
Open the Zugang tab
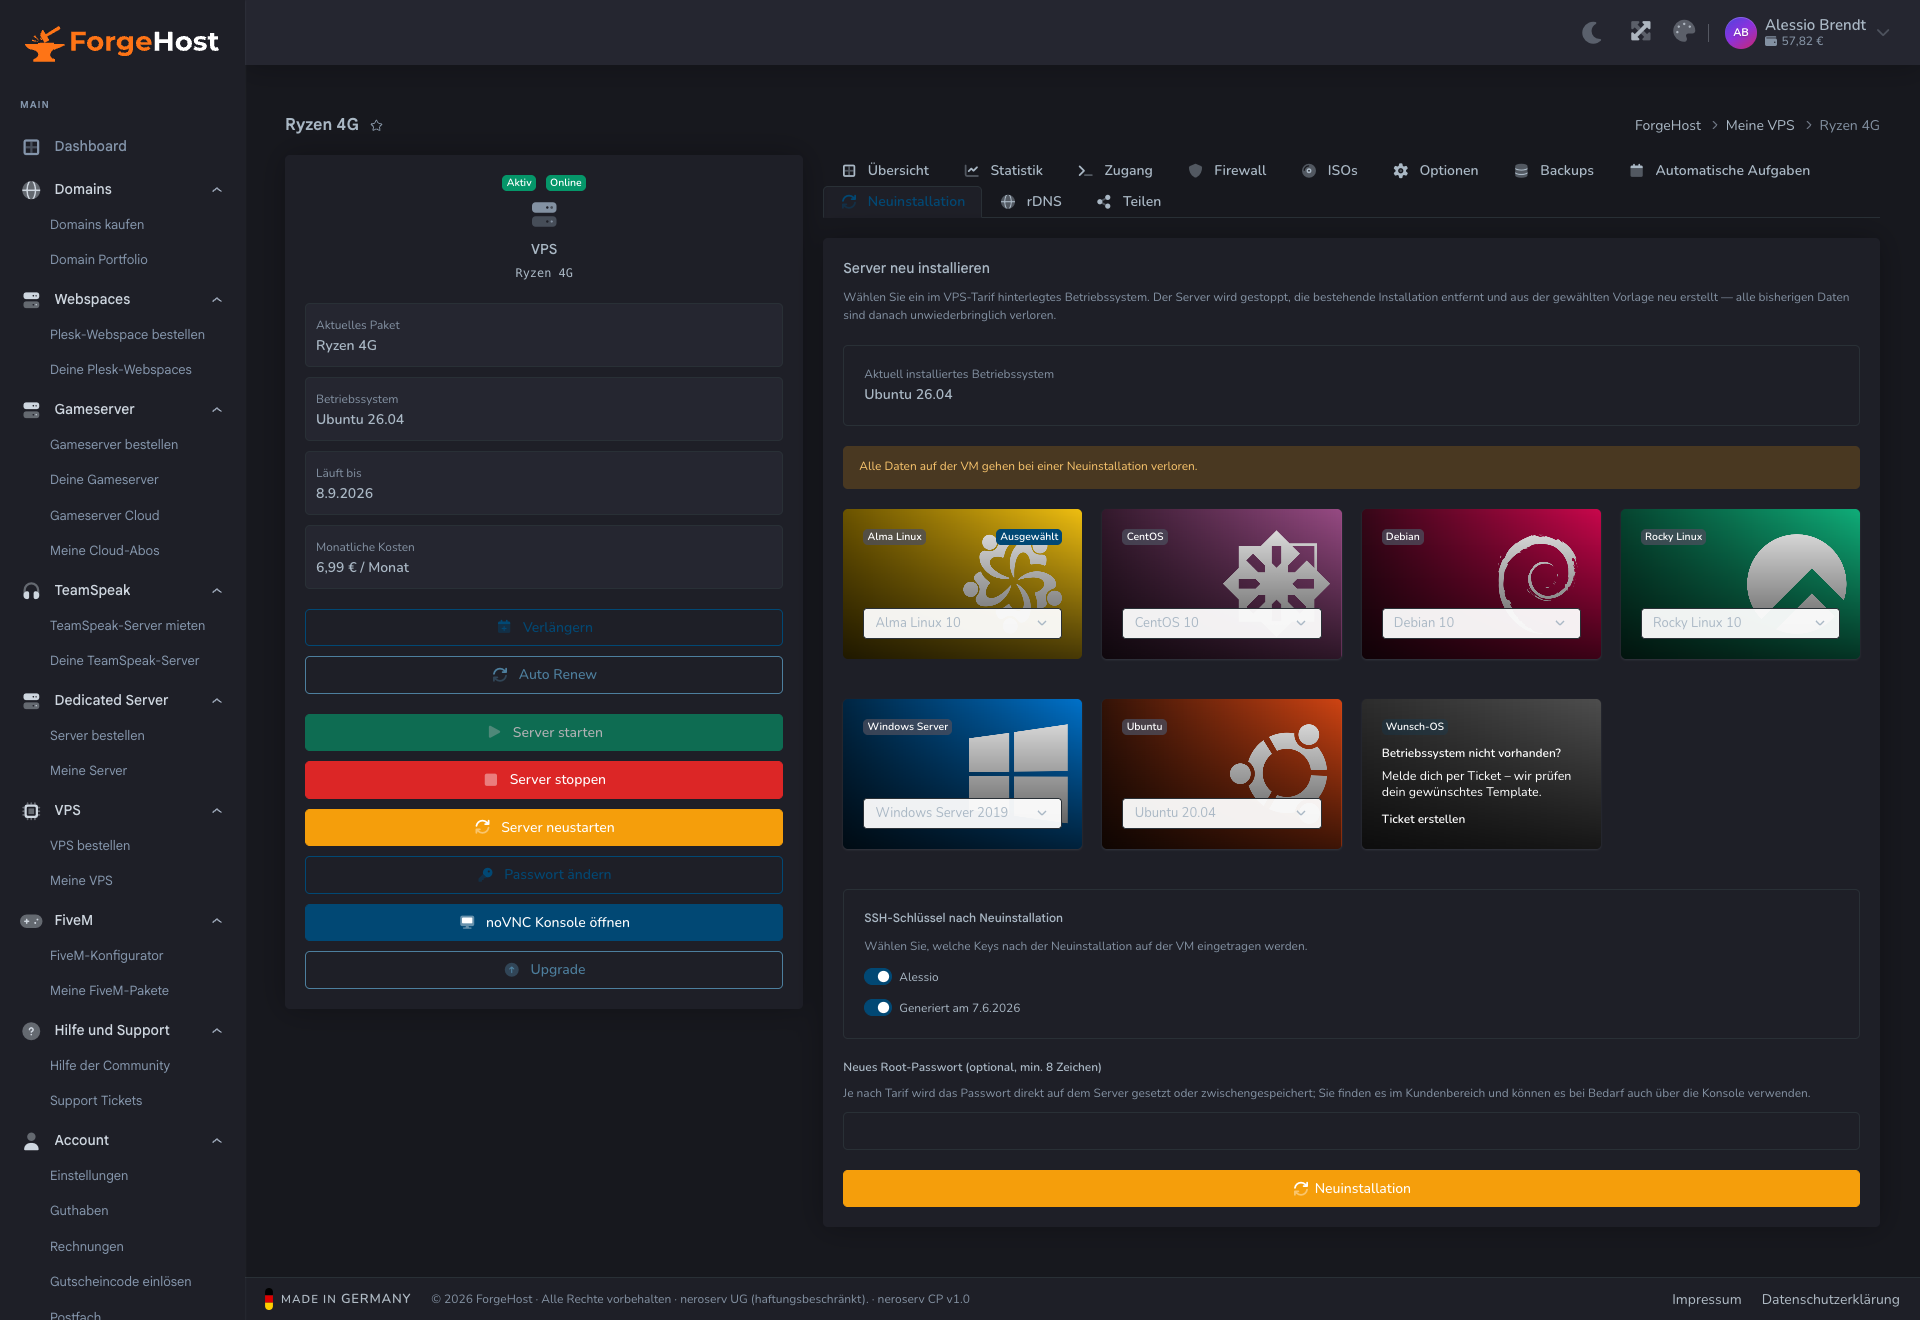[x=1114, y=171]
